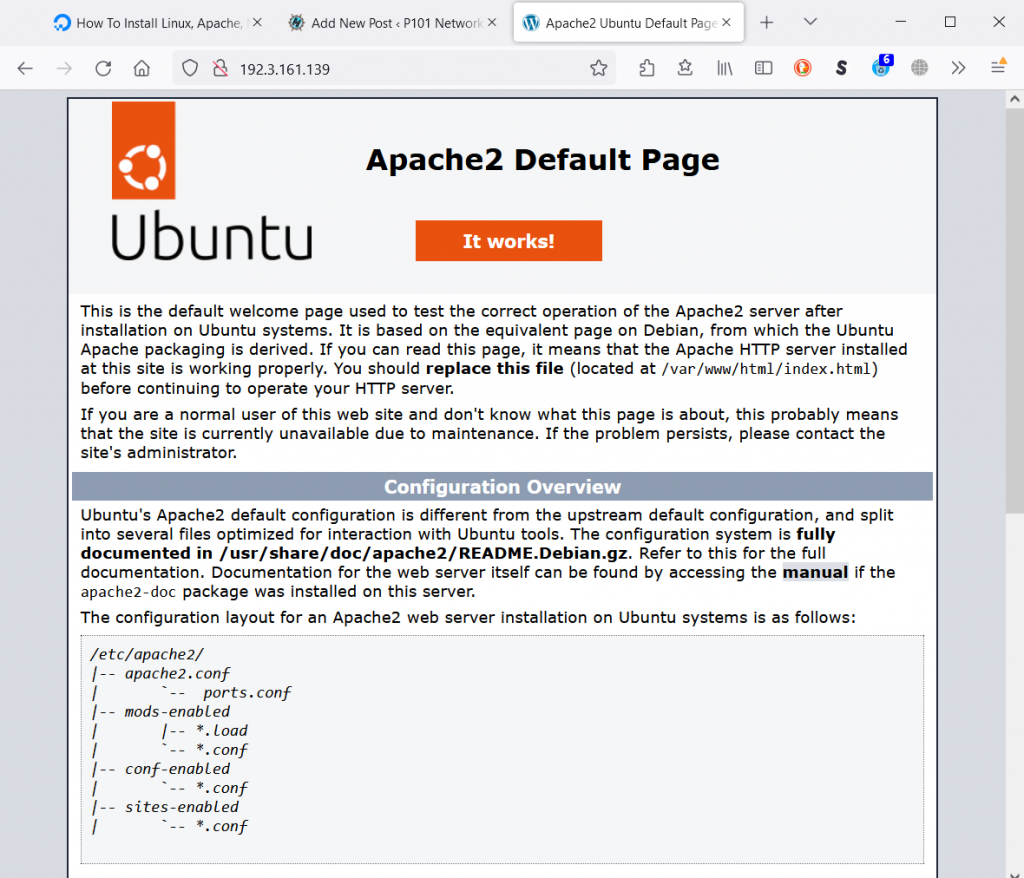Image resolution: width=1024 pixels, height=878 pixels.
Task: Reload the current page
Action: 103,68
